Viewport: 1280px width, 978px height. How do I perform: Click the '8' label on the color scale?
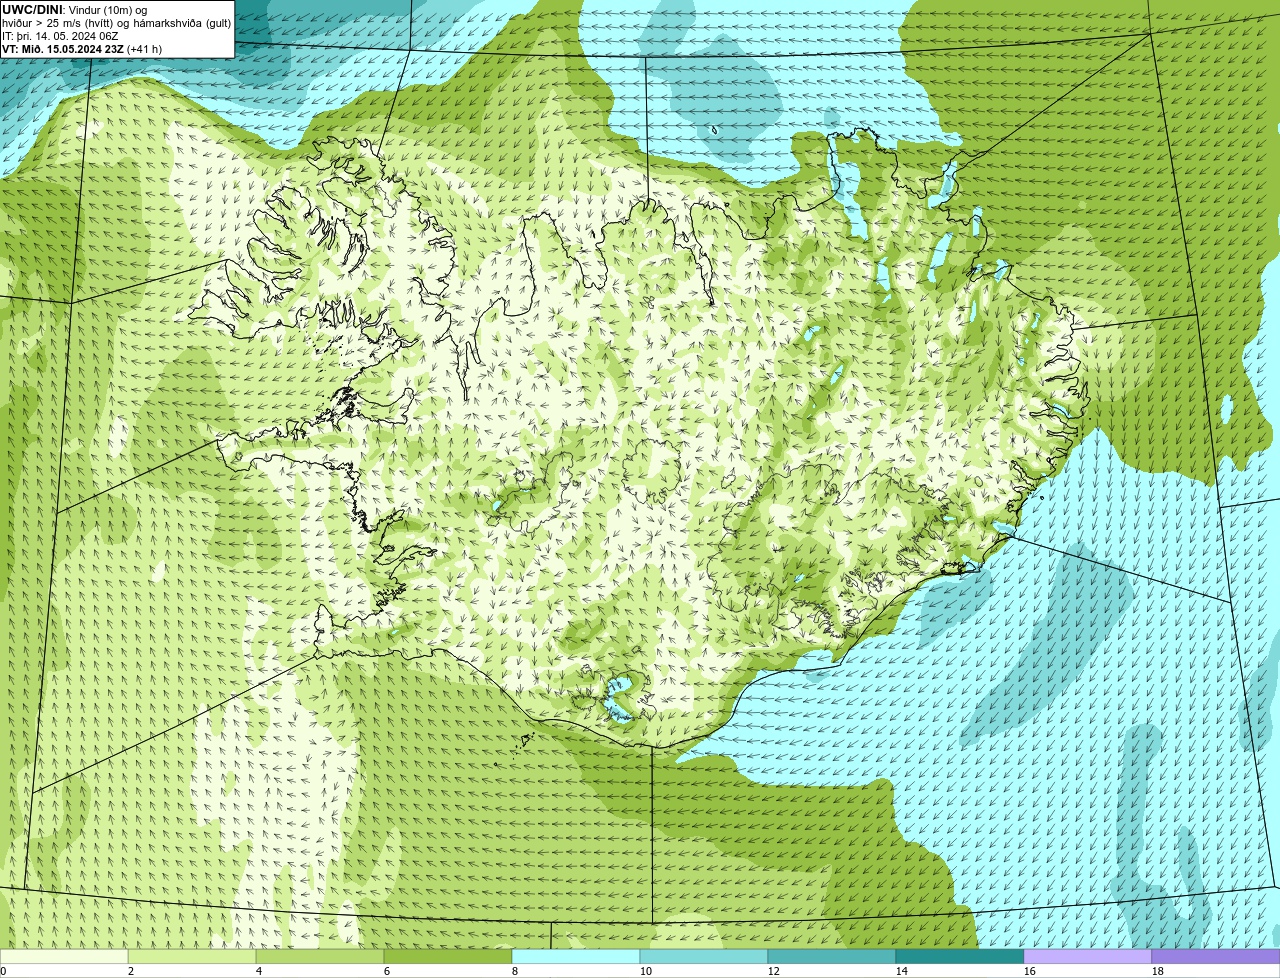(515, 971)
